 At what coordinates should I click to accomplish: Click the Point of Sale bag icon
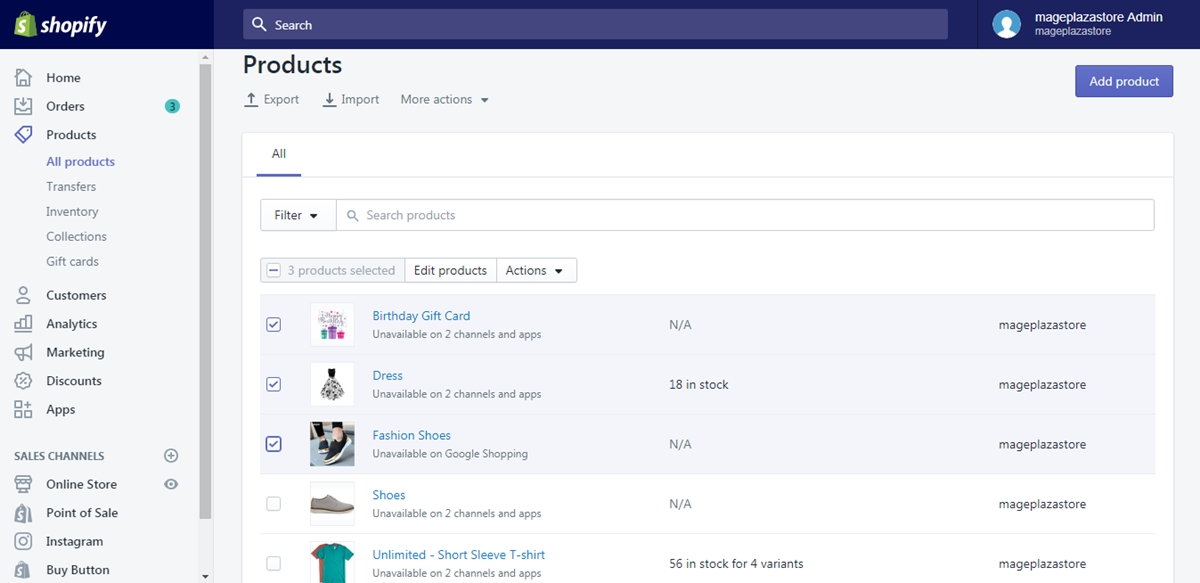tap(23, 513)
